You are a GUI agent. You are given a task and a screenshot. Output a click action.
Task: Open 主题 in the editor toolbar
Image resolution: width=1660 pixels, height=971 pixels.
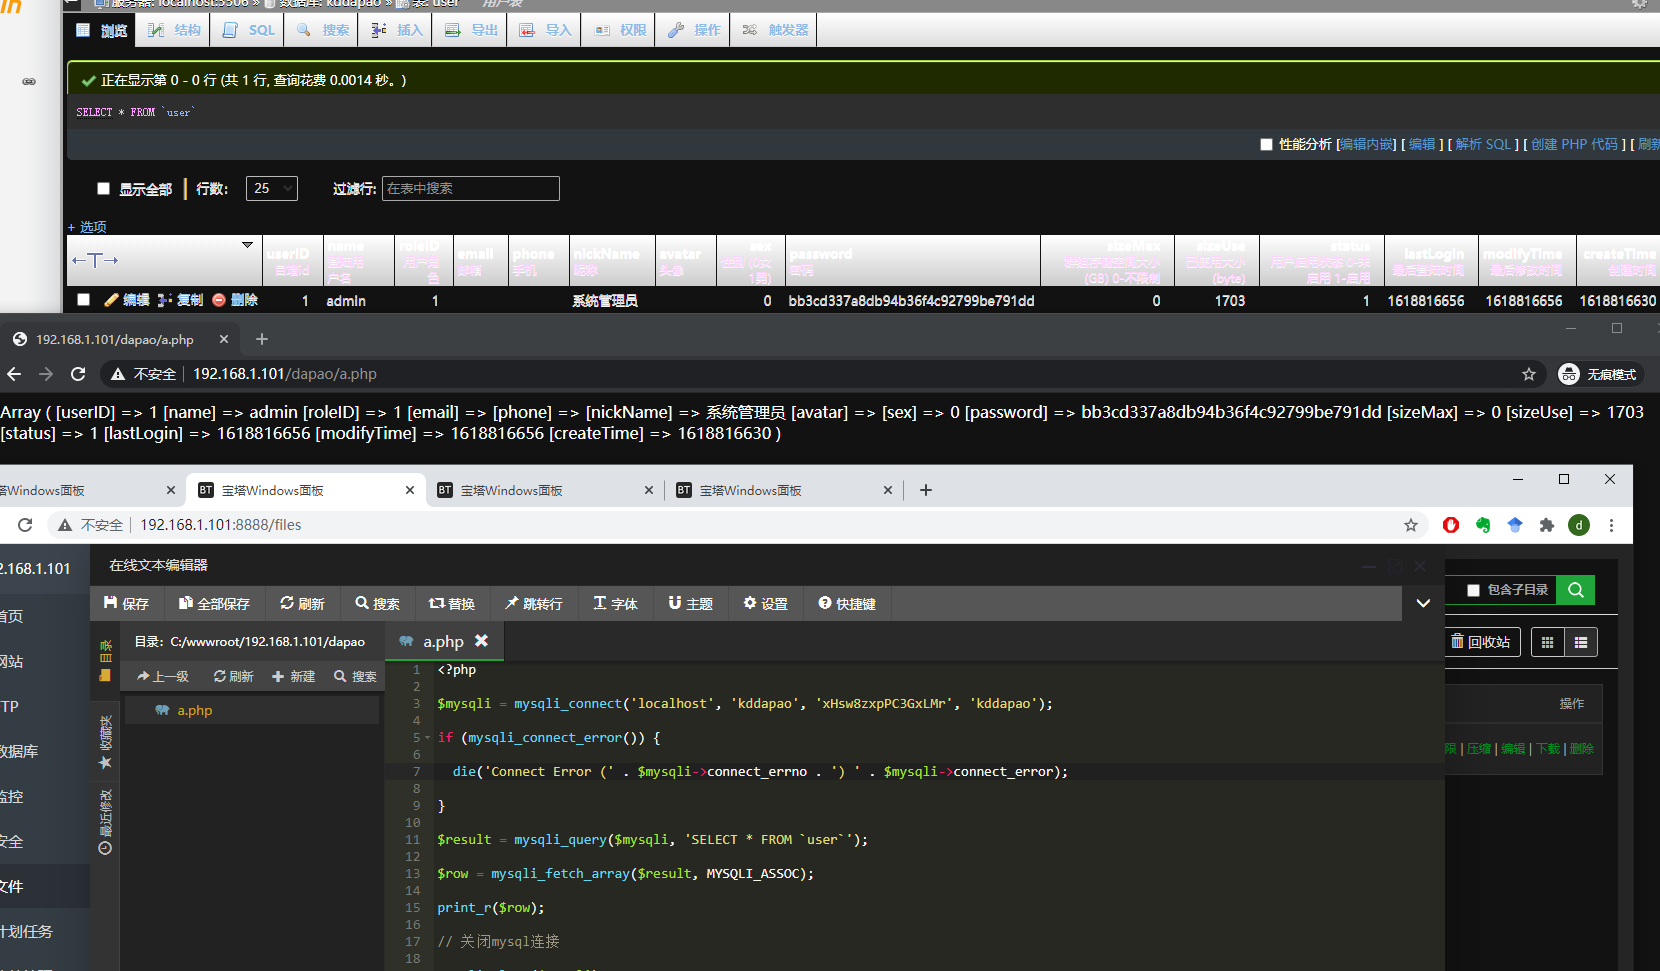point(691,603)
